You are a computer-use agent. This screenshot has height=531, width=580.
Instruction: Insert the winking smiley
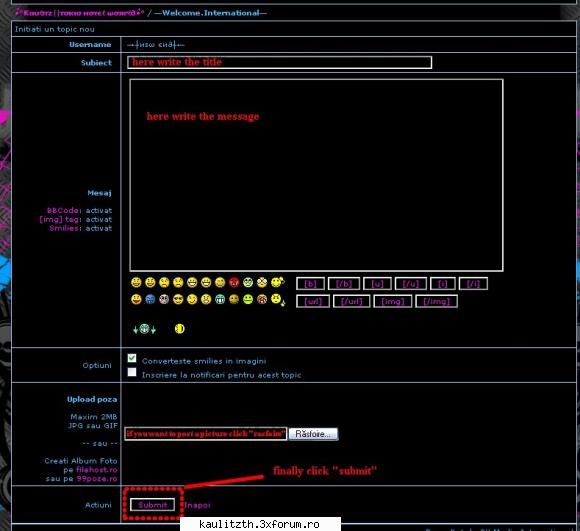(192, 299)
